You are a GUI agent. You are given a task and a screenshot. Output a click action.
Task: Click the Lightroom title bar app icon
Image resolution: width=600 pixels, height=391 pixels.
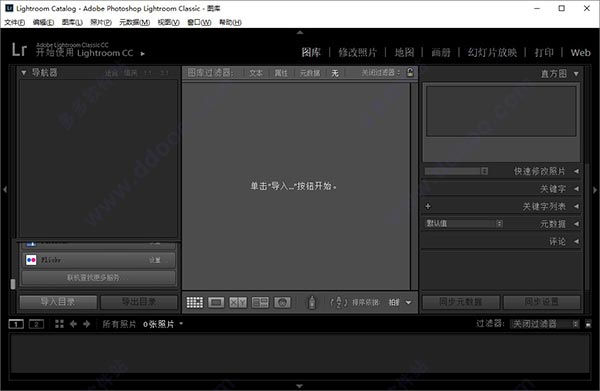point(9,8)
